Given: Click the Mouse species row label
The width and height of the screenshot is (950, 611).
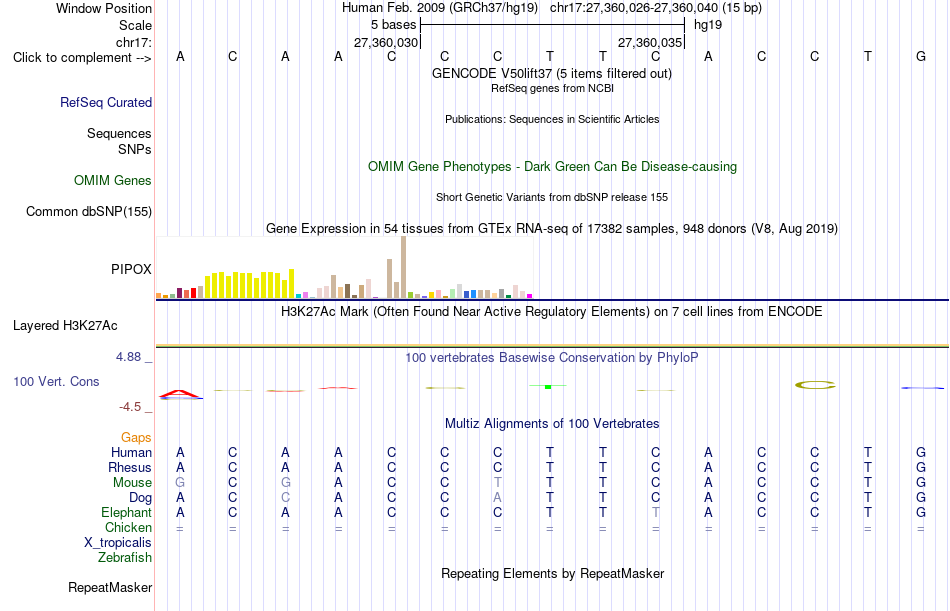Looking at the screenshot, I should click(132, 482).
